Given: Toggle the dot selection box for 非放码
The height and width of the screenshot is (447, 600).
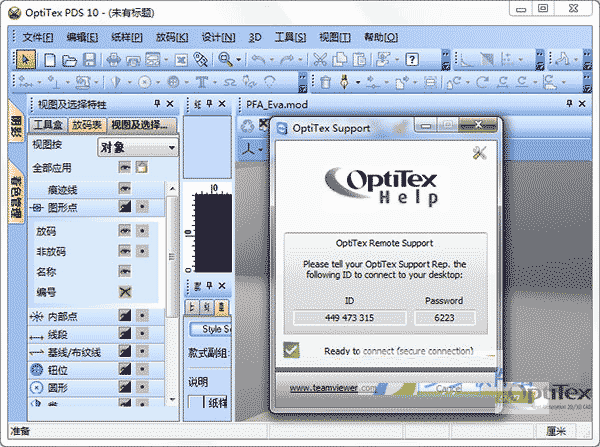Looking at the screenshot, I should click(x=143, y=251).
